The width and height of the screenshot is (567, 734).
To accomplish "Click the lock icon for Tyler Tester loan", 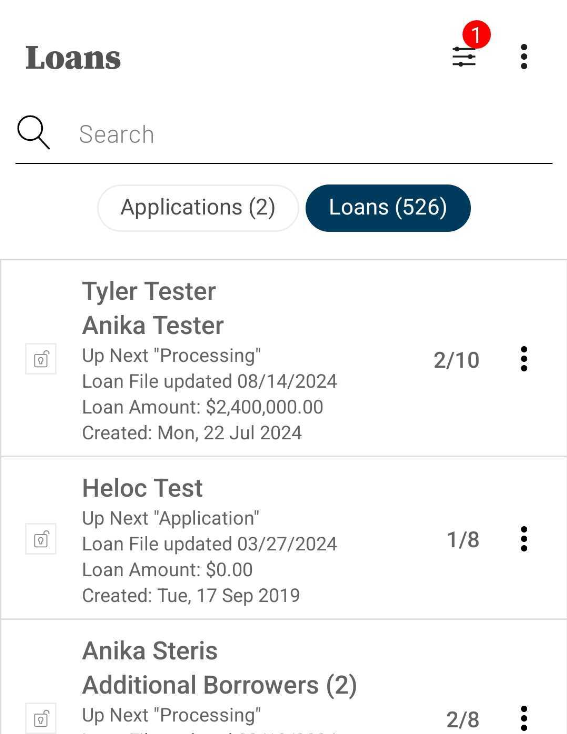I will pyautogui.click(x=41, y=359).
